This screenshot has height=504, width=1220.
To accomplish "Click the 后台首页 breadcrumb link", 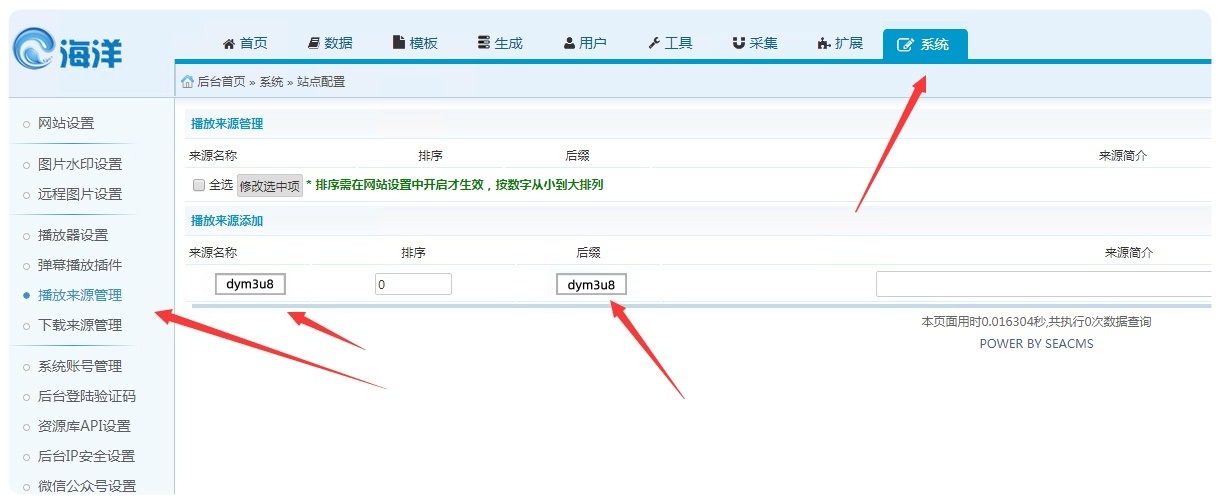I will (x=220, y=82).
